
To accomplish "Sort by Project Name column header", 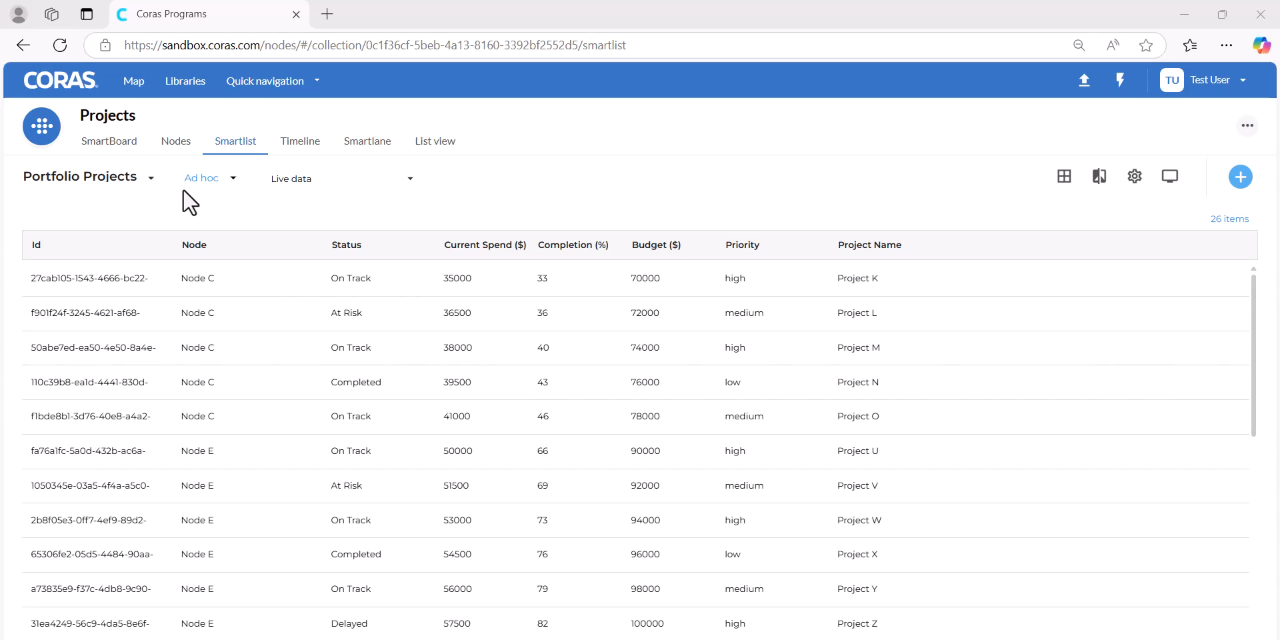I will [x=869, y=245].
